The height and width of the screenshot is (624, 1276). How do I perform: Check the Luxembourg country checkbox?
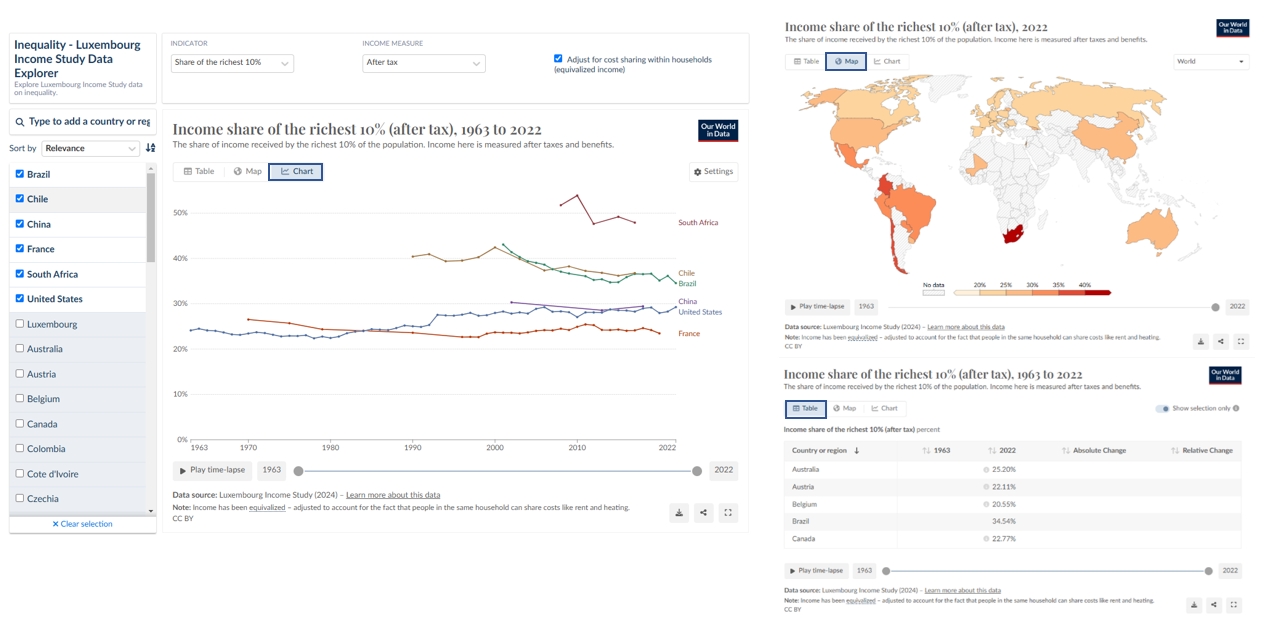pos(20,324)
